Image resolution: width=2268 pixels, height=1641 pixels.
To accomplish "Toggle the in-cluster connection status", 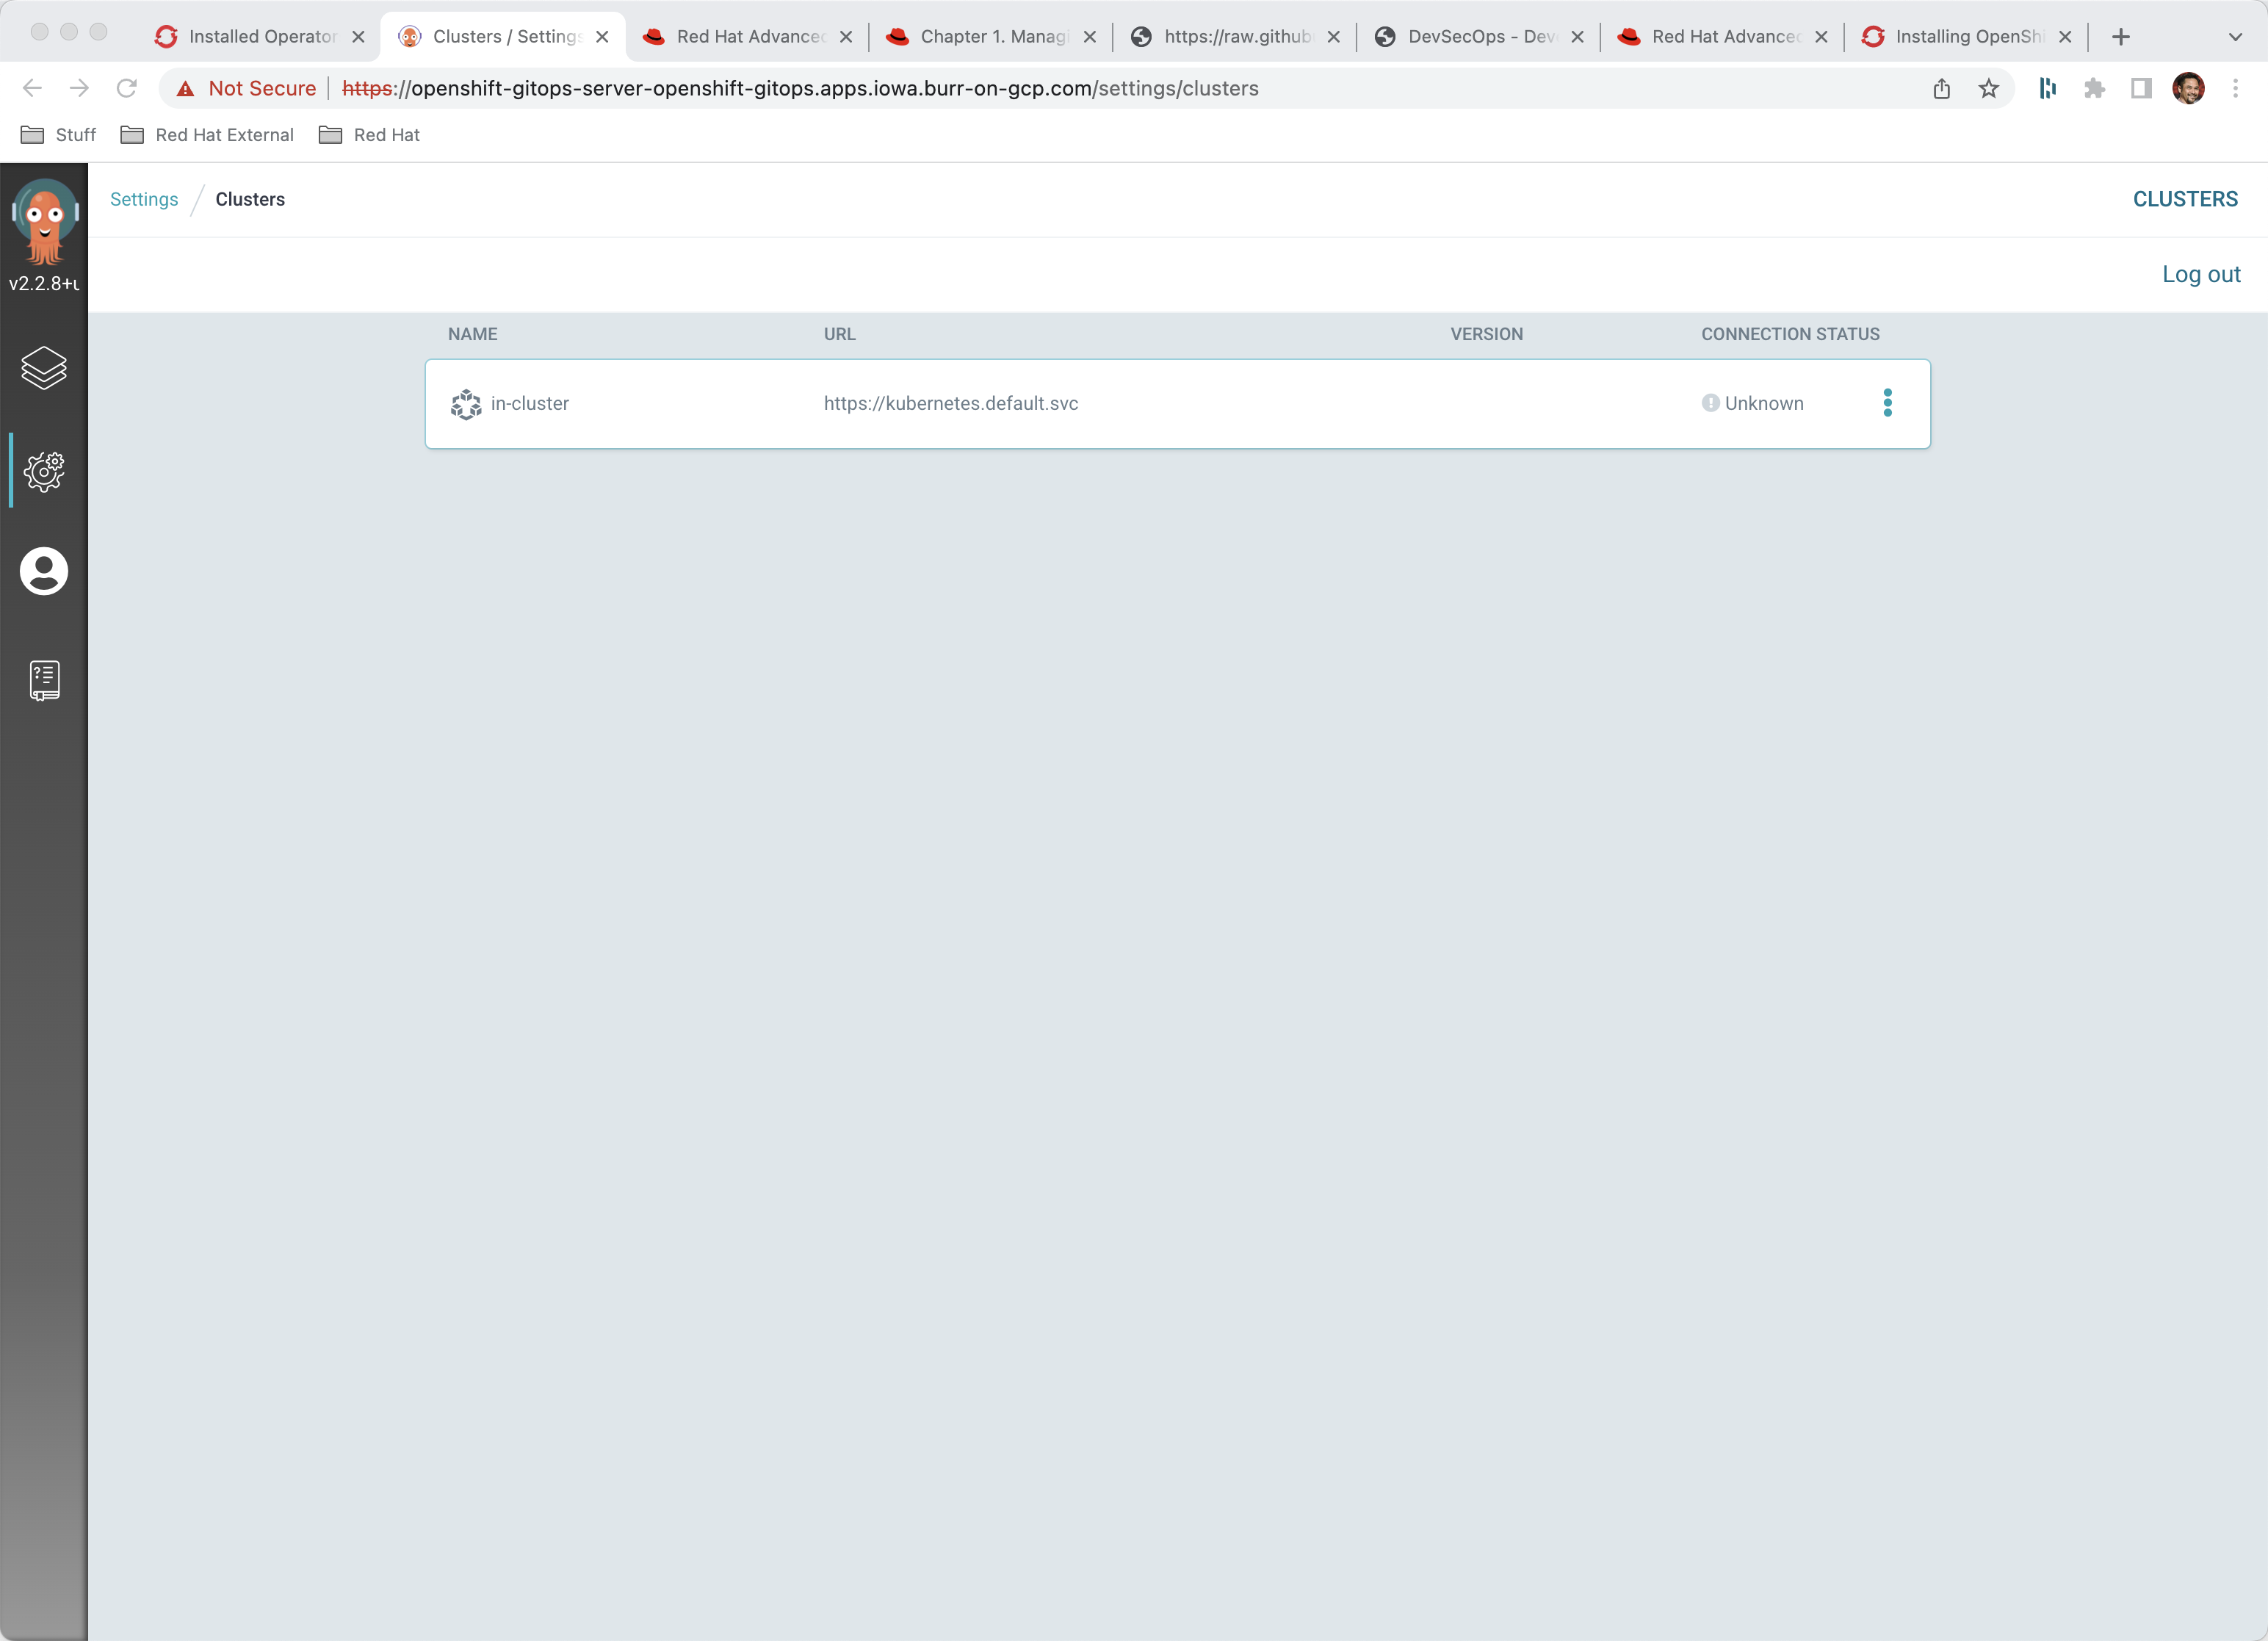I will (x=1888, y=403).
